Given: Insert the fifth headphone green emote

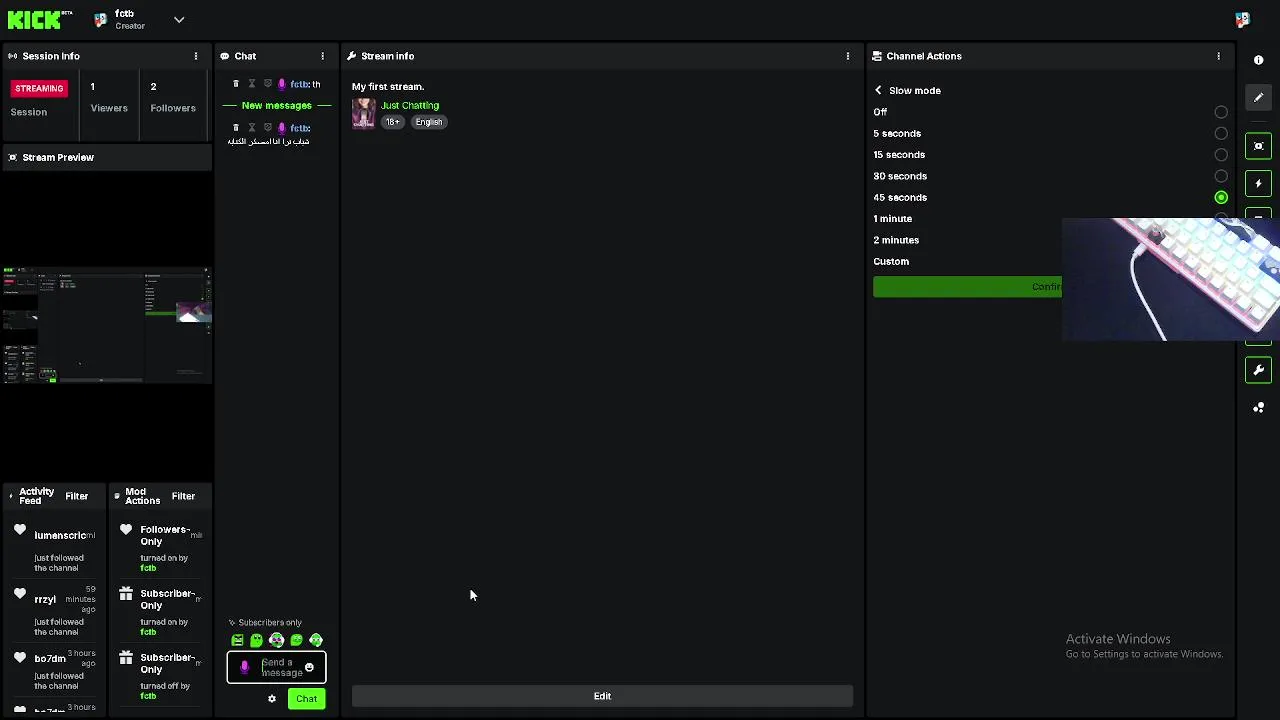Looking at the screenshot, I should point(316,640).
